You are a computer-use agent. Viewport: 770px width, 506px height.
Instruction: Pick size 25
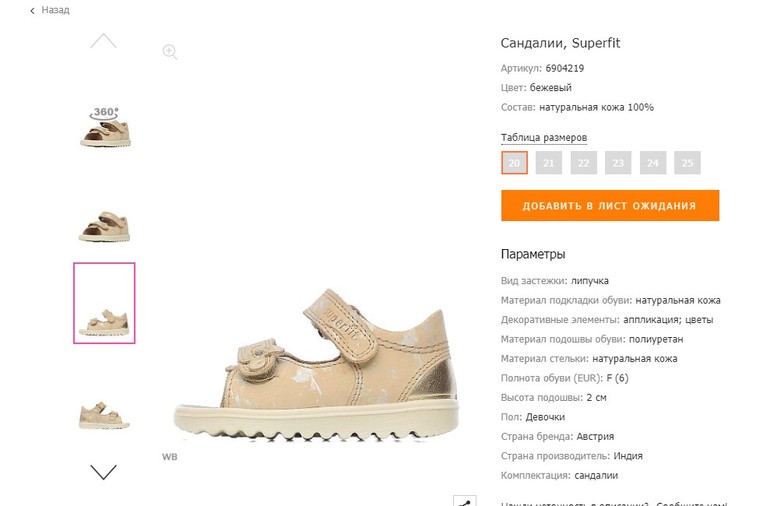click(688, 163)
